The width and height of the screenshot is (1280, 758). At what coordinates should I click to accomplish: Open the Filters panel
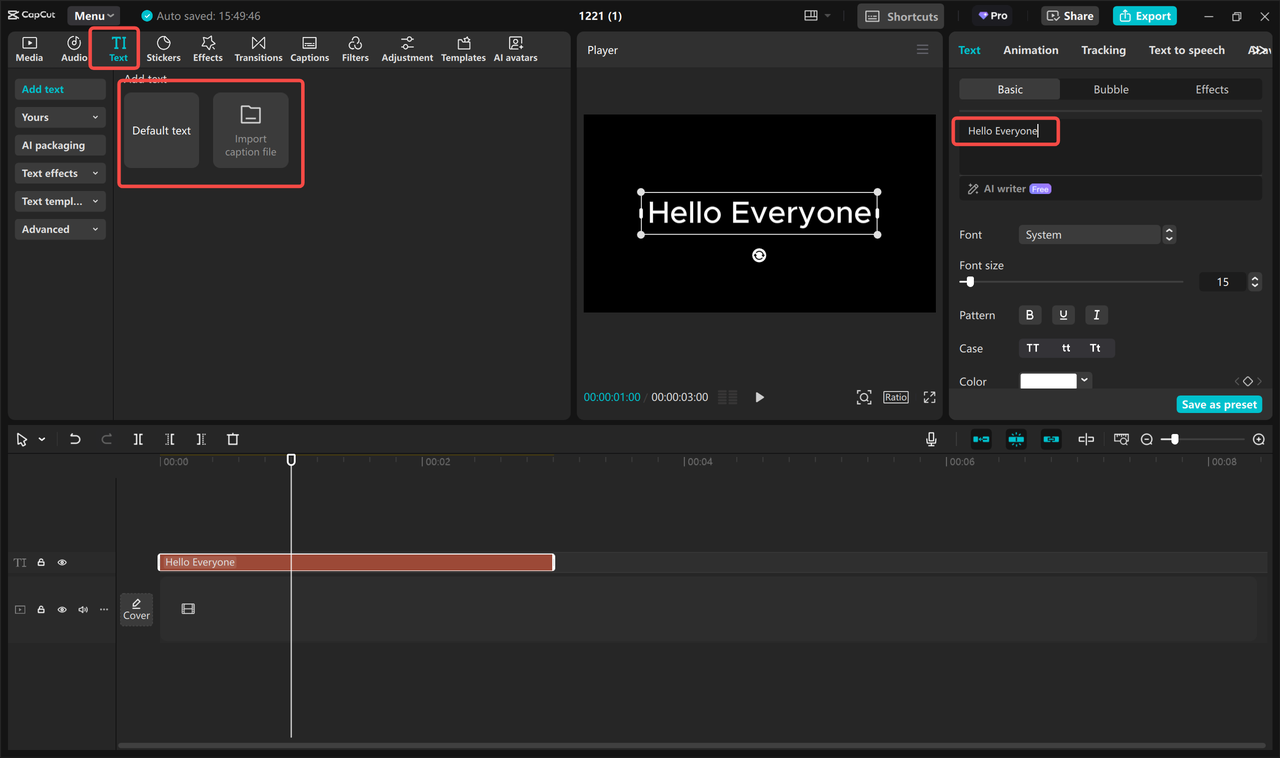coord(355,48)
